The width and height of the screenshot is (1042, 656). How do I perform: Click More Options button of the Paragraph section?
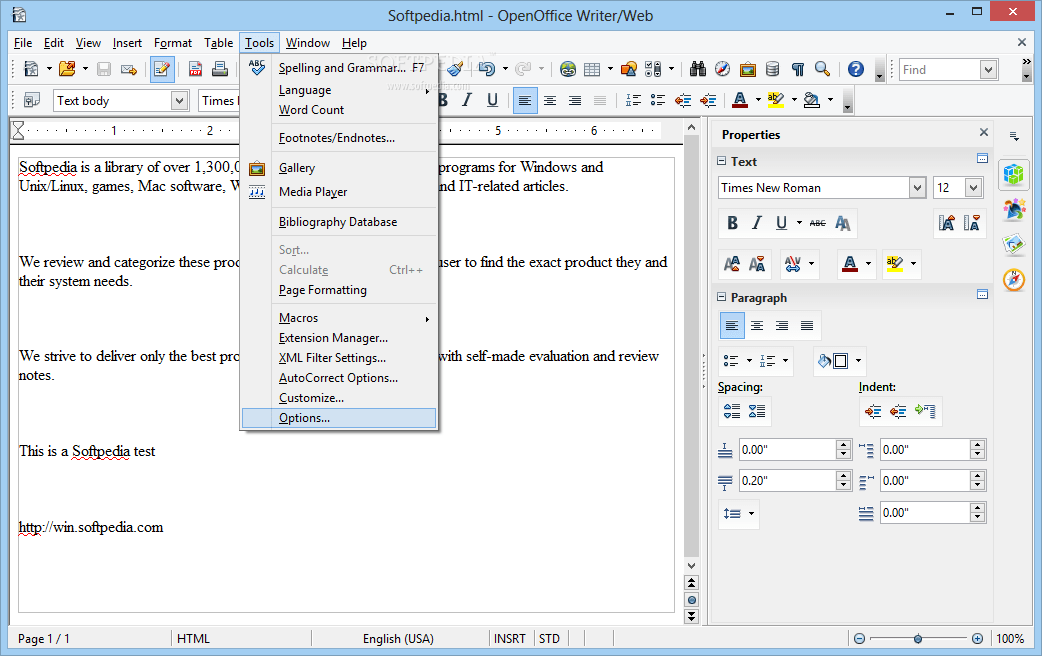[982, 294]
